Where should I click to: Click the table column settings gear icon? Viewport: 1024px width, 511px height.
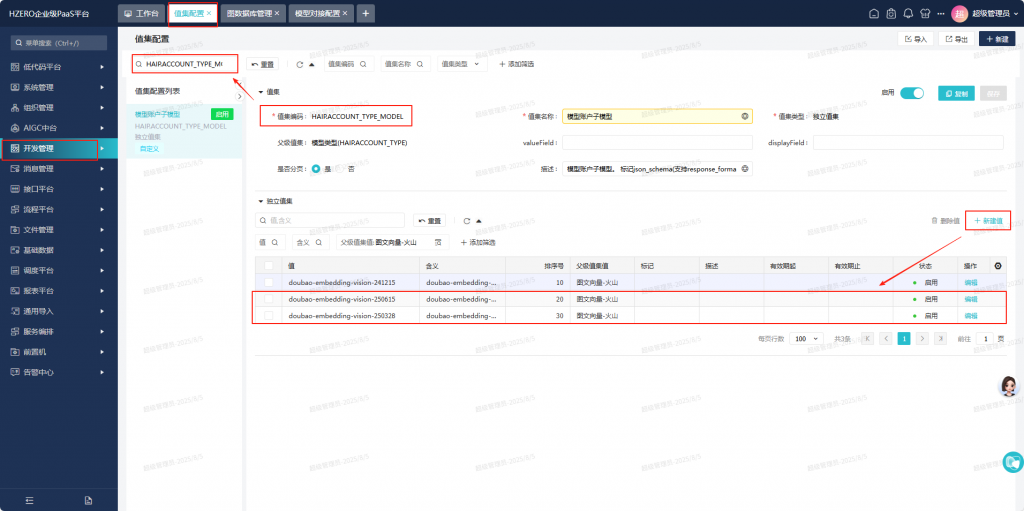pos(996,265)
